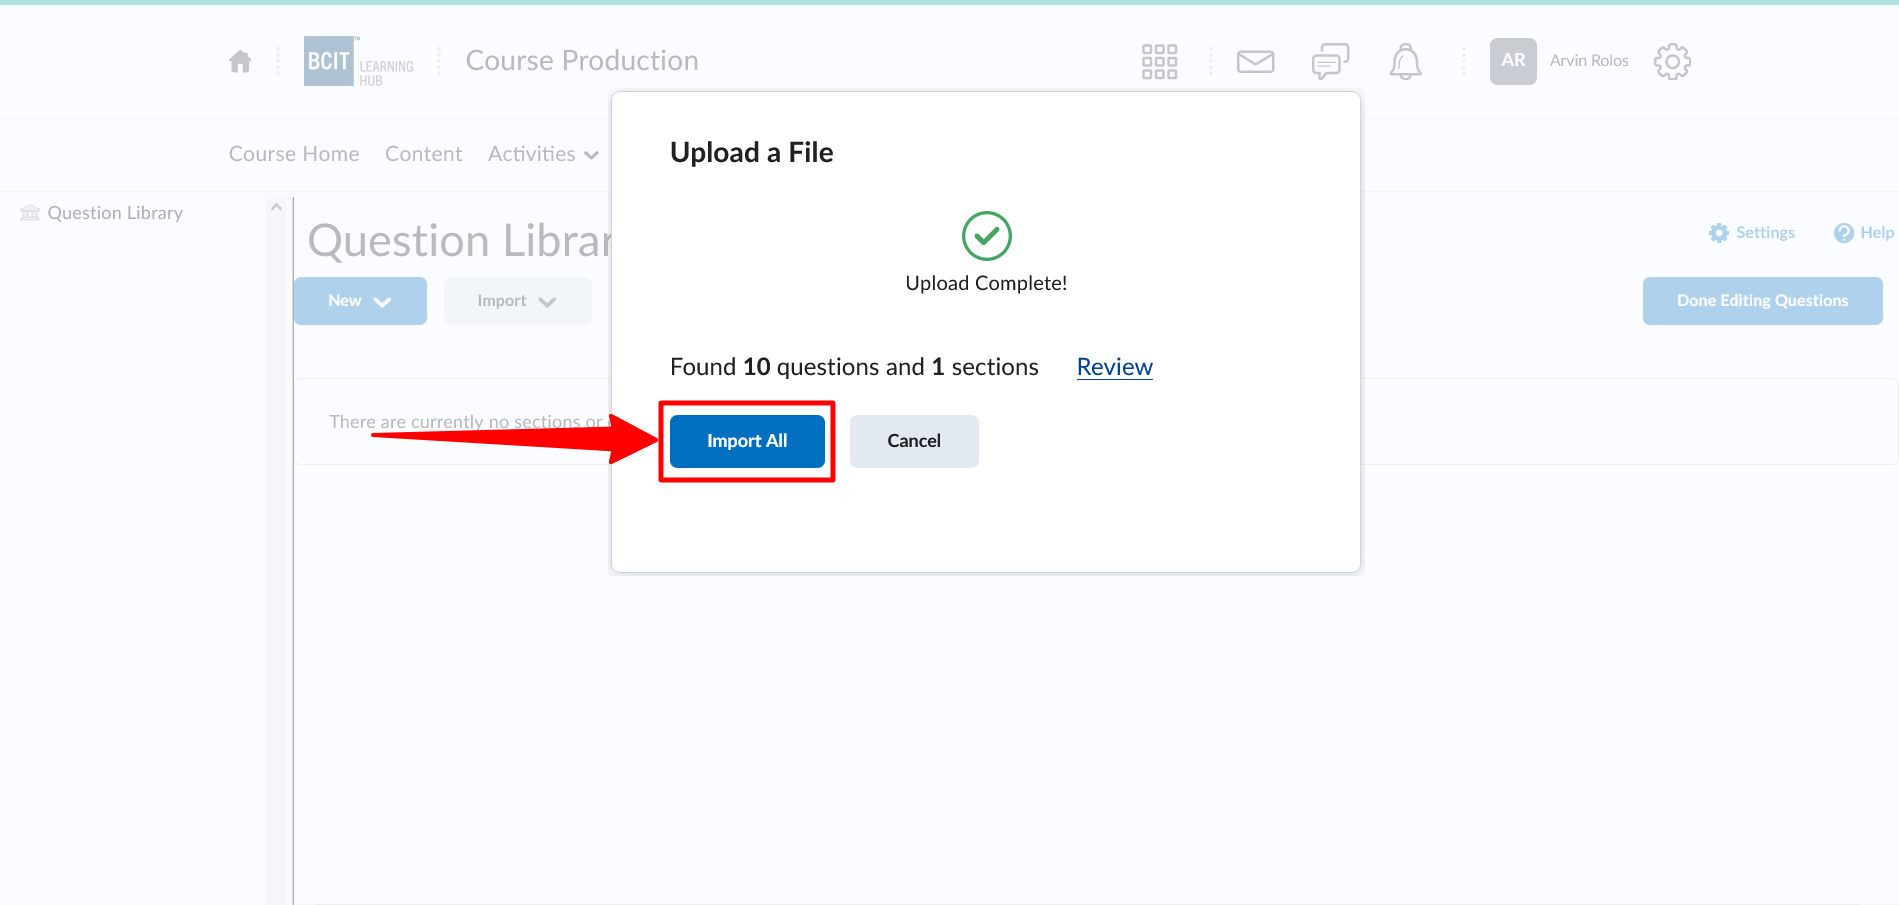Click the Import All button
The height and width of the screenshot is (905, 1899).
click(747, 441)
